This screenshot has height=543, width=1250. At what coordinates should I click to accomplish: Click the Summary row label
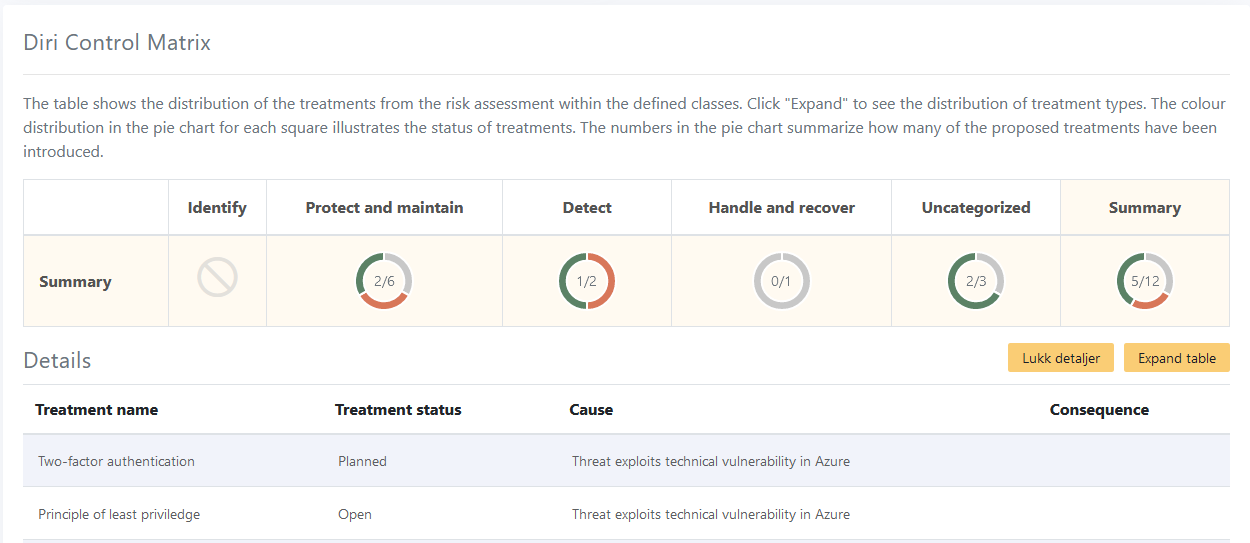[75, 282]
